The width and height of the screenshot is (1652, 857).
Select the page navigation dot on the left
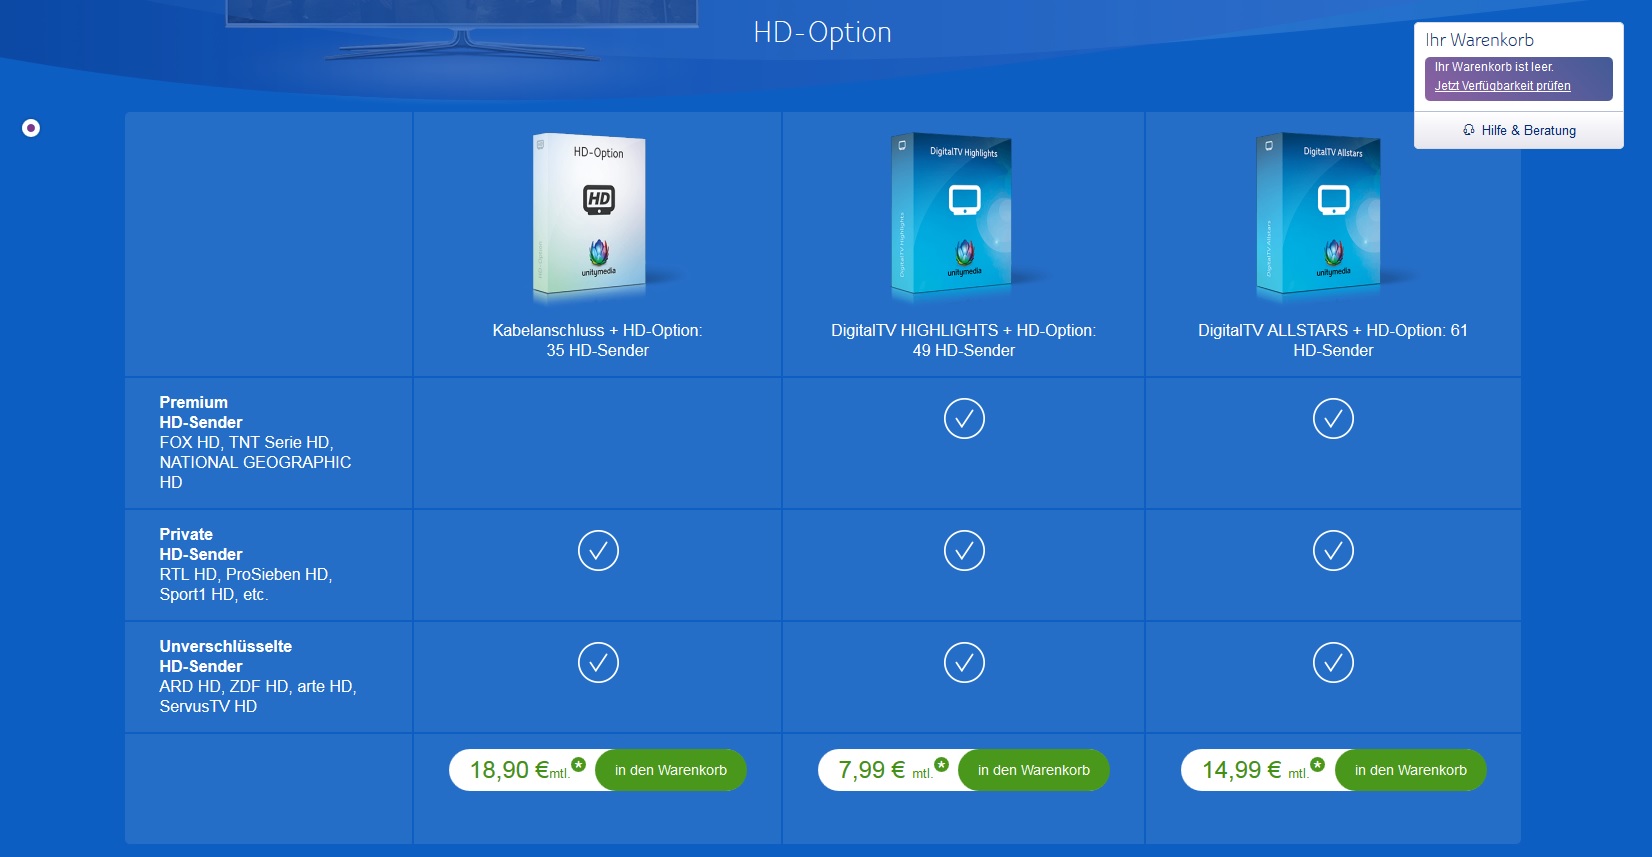click(31, 128)
